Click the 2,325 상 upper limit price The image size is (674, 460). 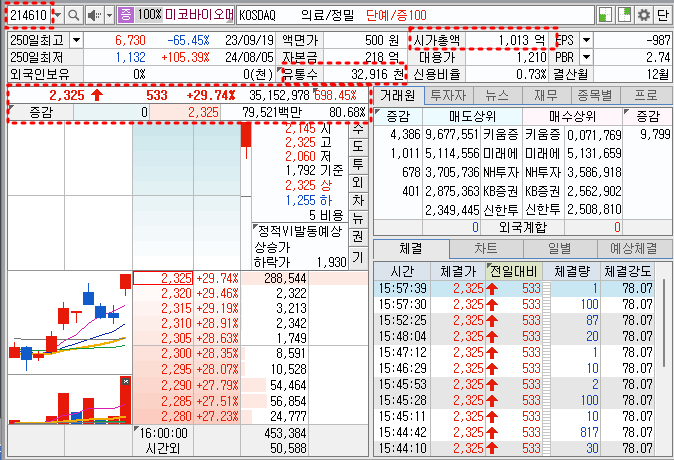(x=309, y=185)
